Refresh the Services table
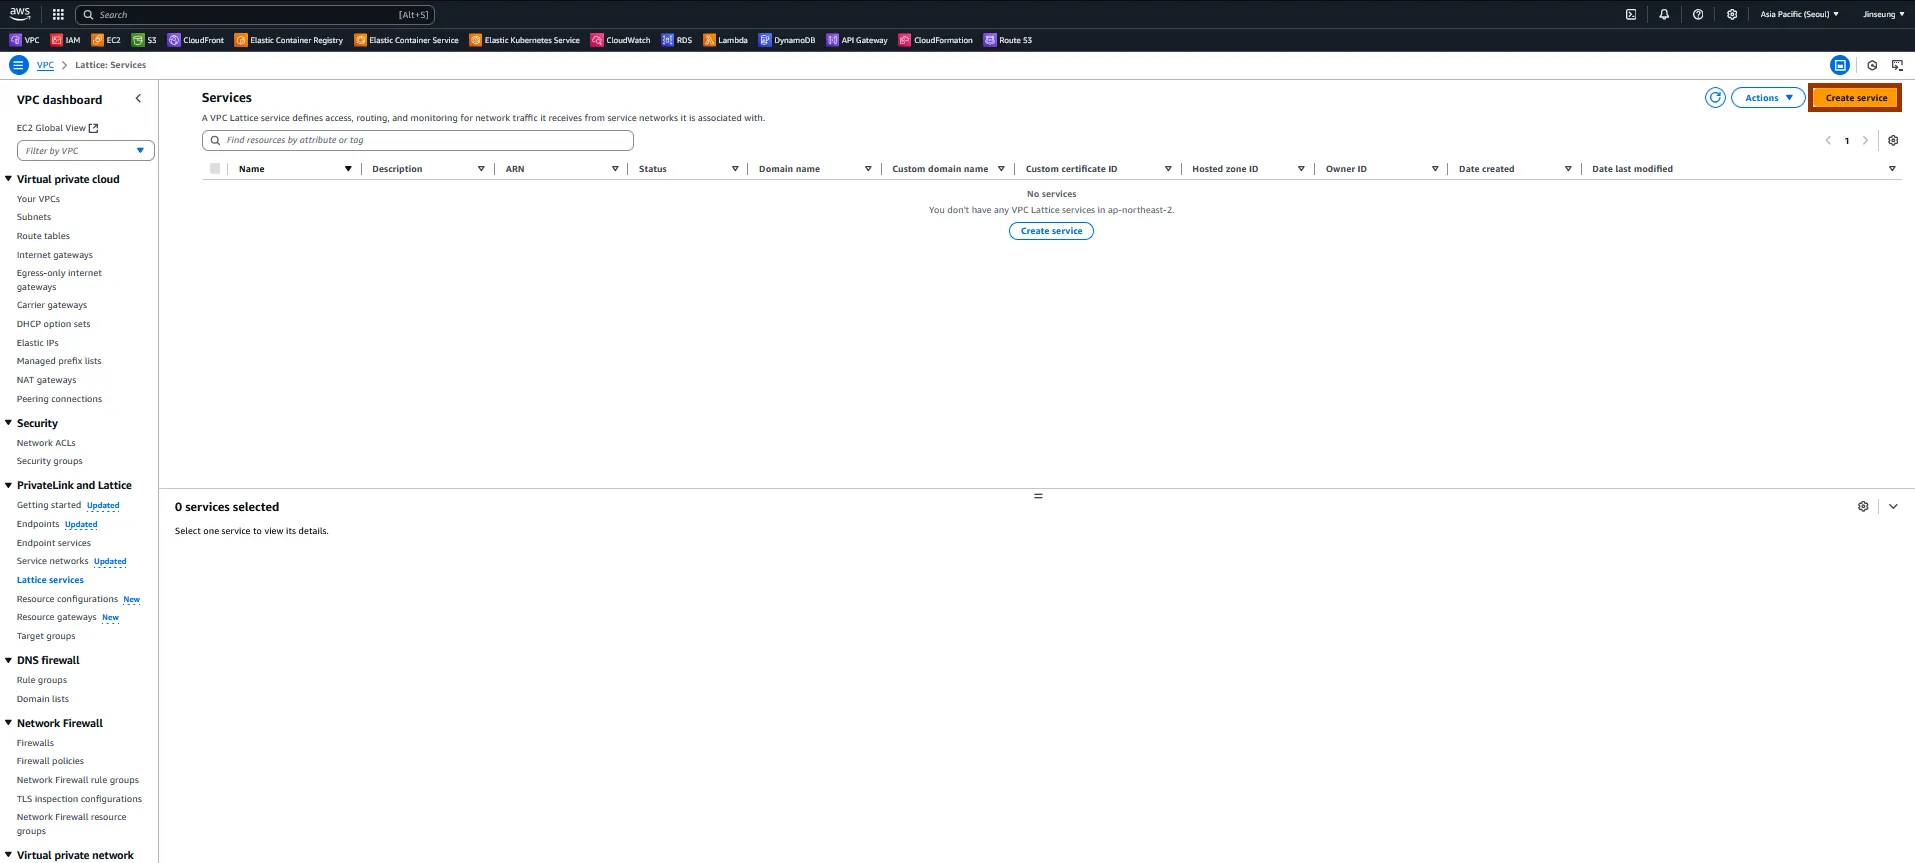1915x863 pixels. click(1715, 98)
